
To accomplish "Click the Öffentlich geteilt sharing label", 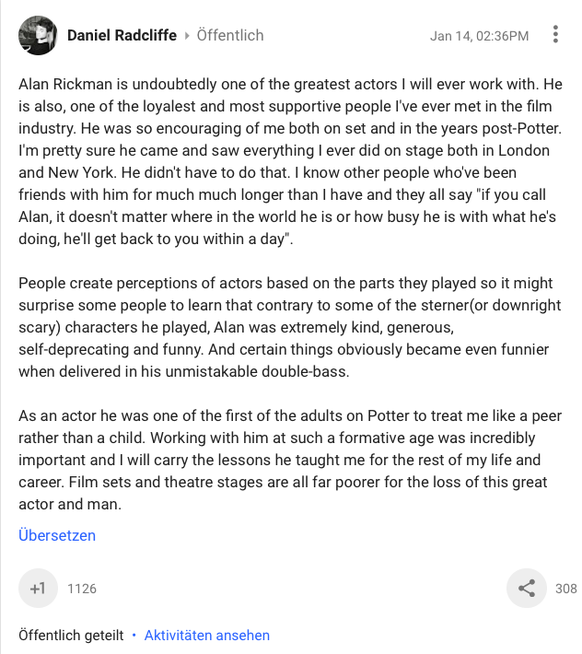I will pos(71,635).
